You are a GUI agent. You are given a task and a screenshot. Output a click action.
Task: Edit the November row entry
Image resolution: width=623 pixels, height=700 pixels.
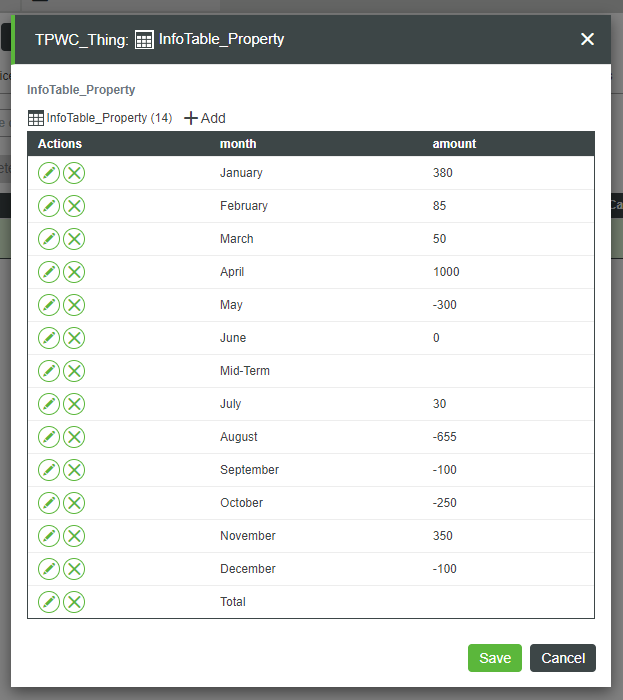click(49, 536)
